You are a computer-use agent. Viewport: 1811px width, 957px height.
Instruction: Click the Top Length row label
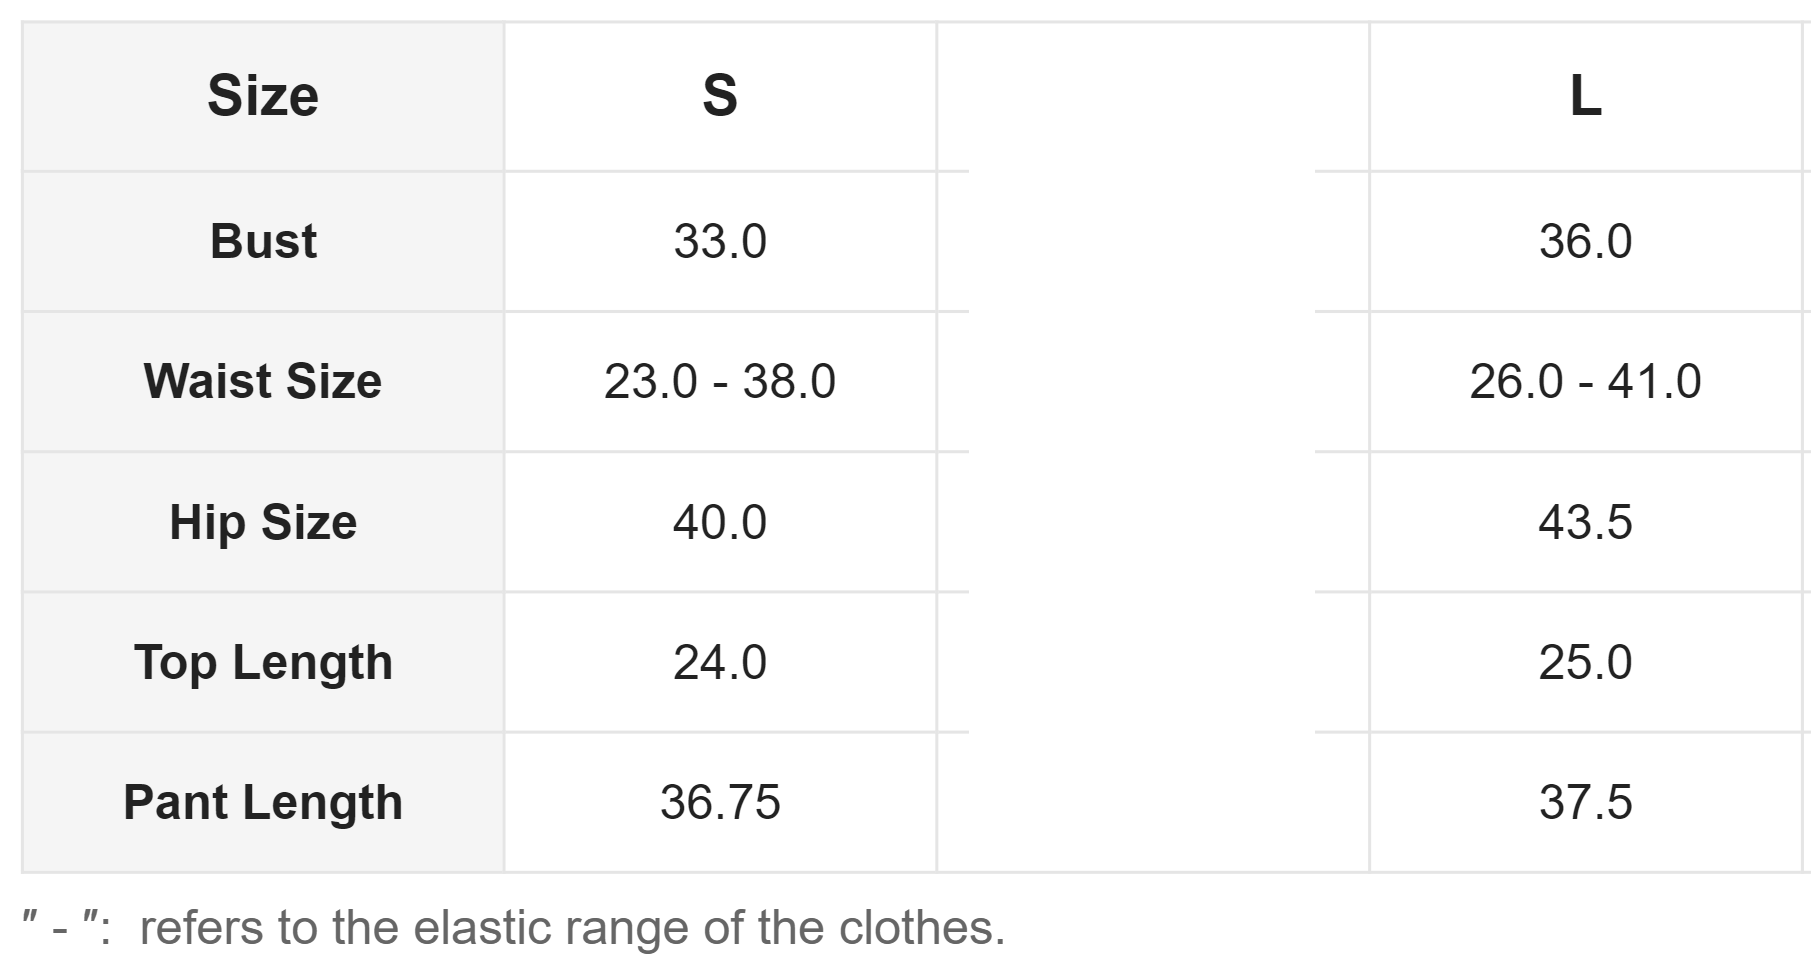click(x=263, y=662)
